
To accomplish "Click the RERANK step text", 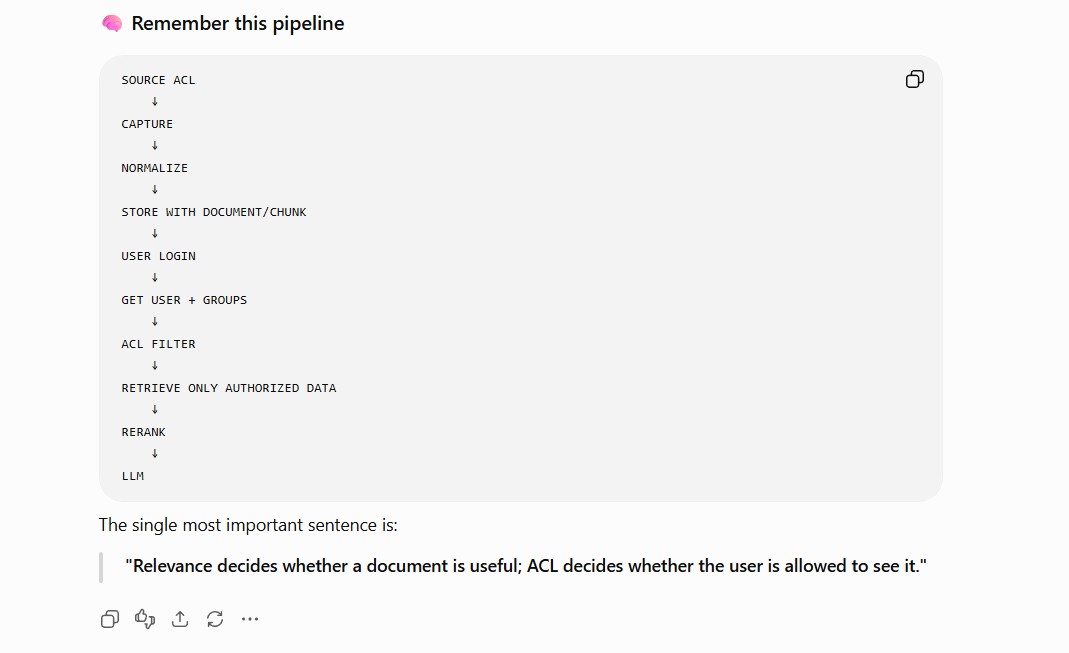I will [x=143, y=432].
